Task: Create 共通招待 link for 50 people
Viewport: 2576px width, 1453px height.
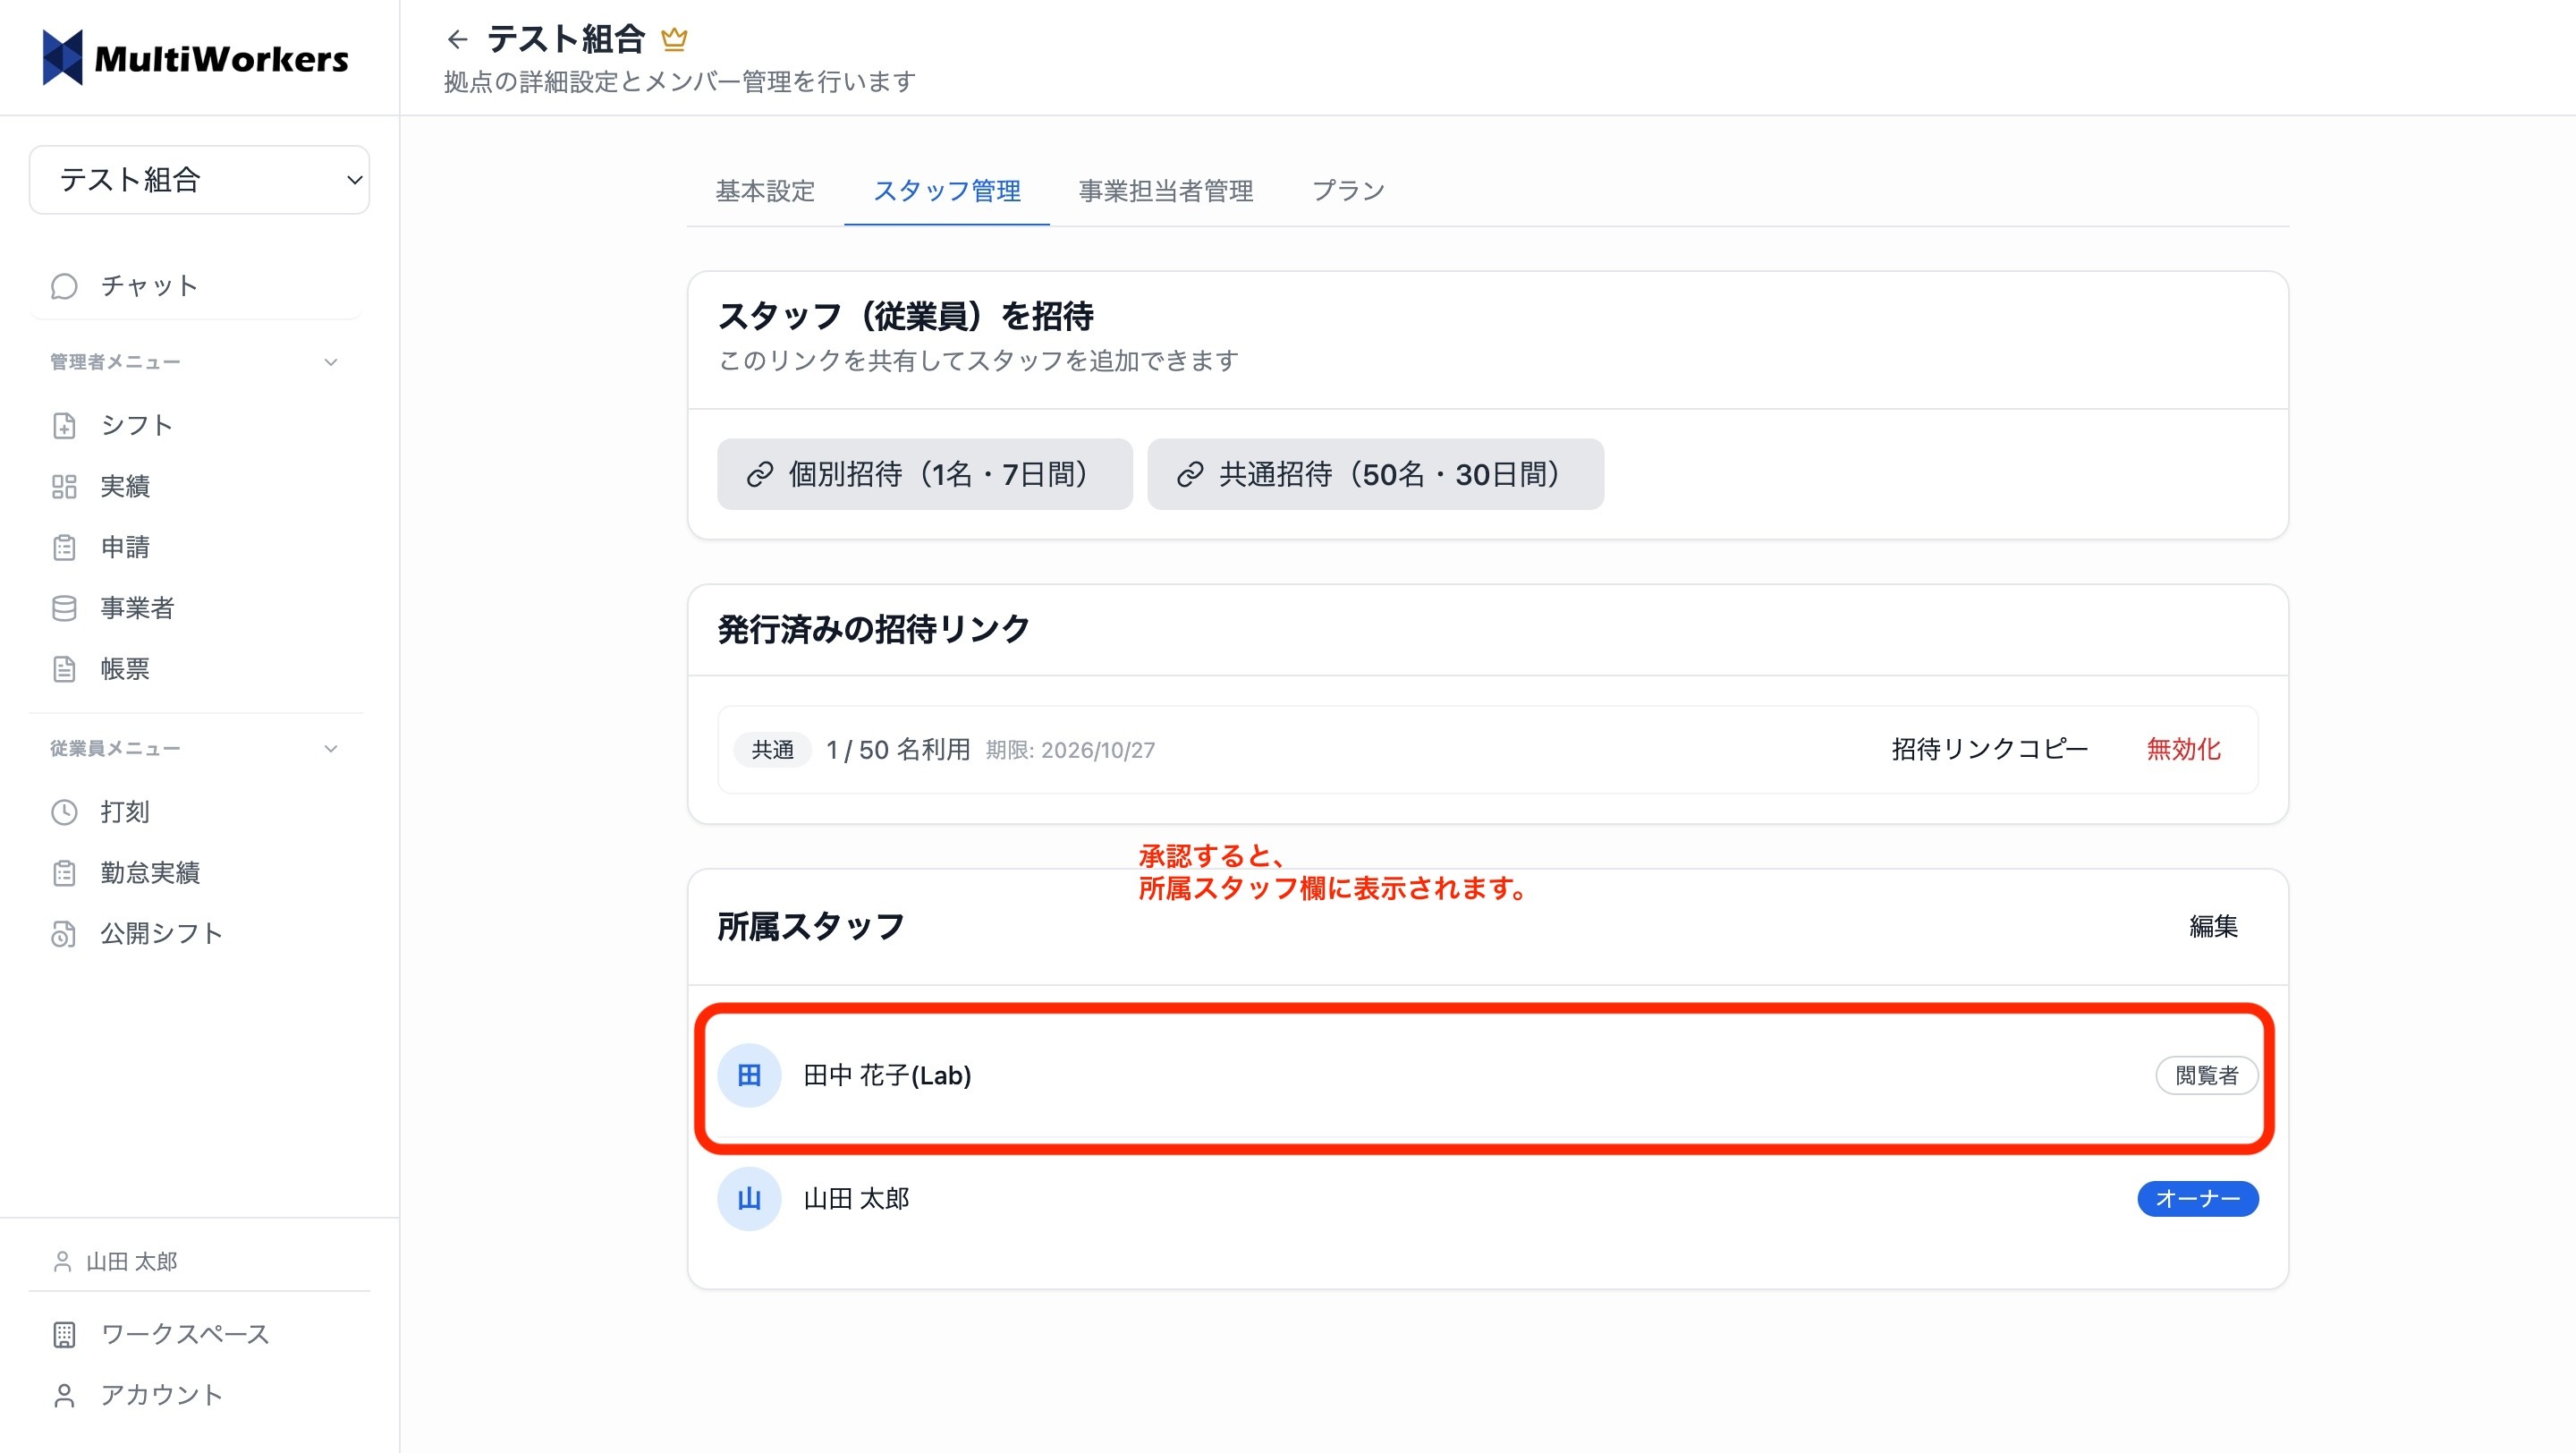Action: (x=1376, y=474)
